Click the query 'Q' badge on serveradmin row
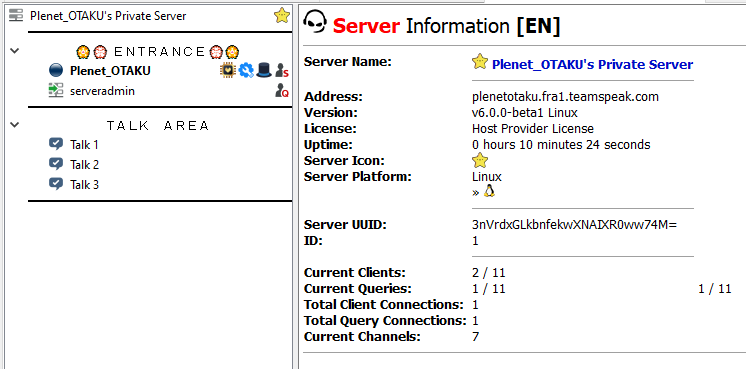This screenshot has height=369, width=746. coord(282,90)
